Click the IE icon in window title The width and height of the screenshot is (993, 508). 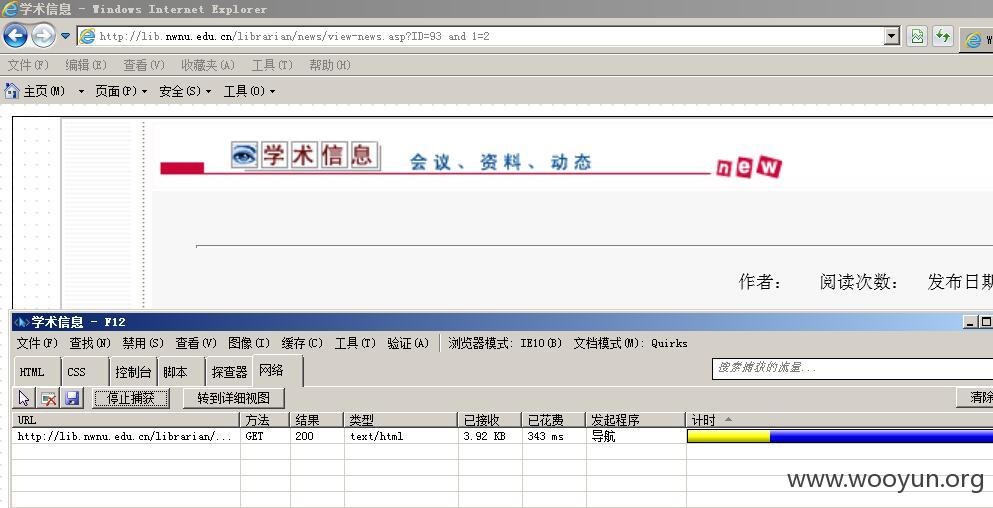click(x=9, y=9)
